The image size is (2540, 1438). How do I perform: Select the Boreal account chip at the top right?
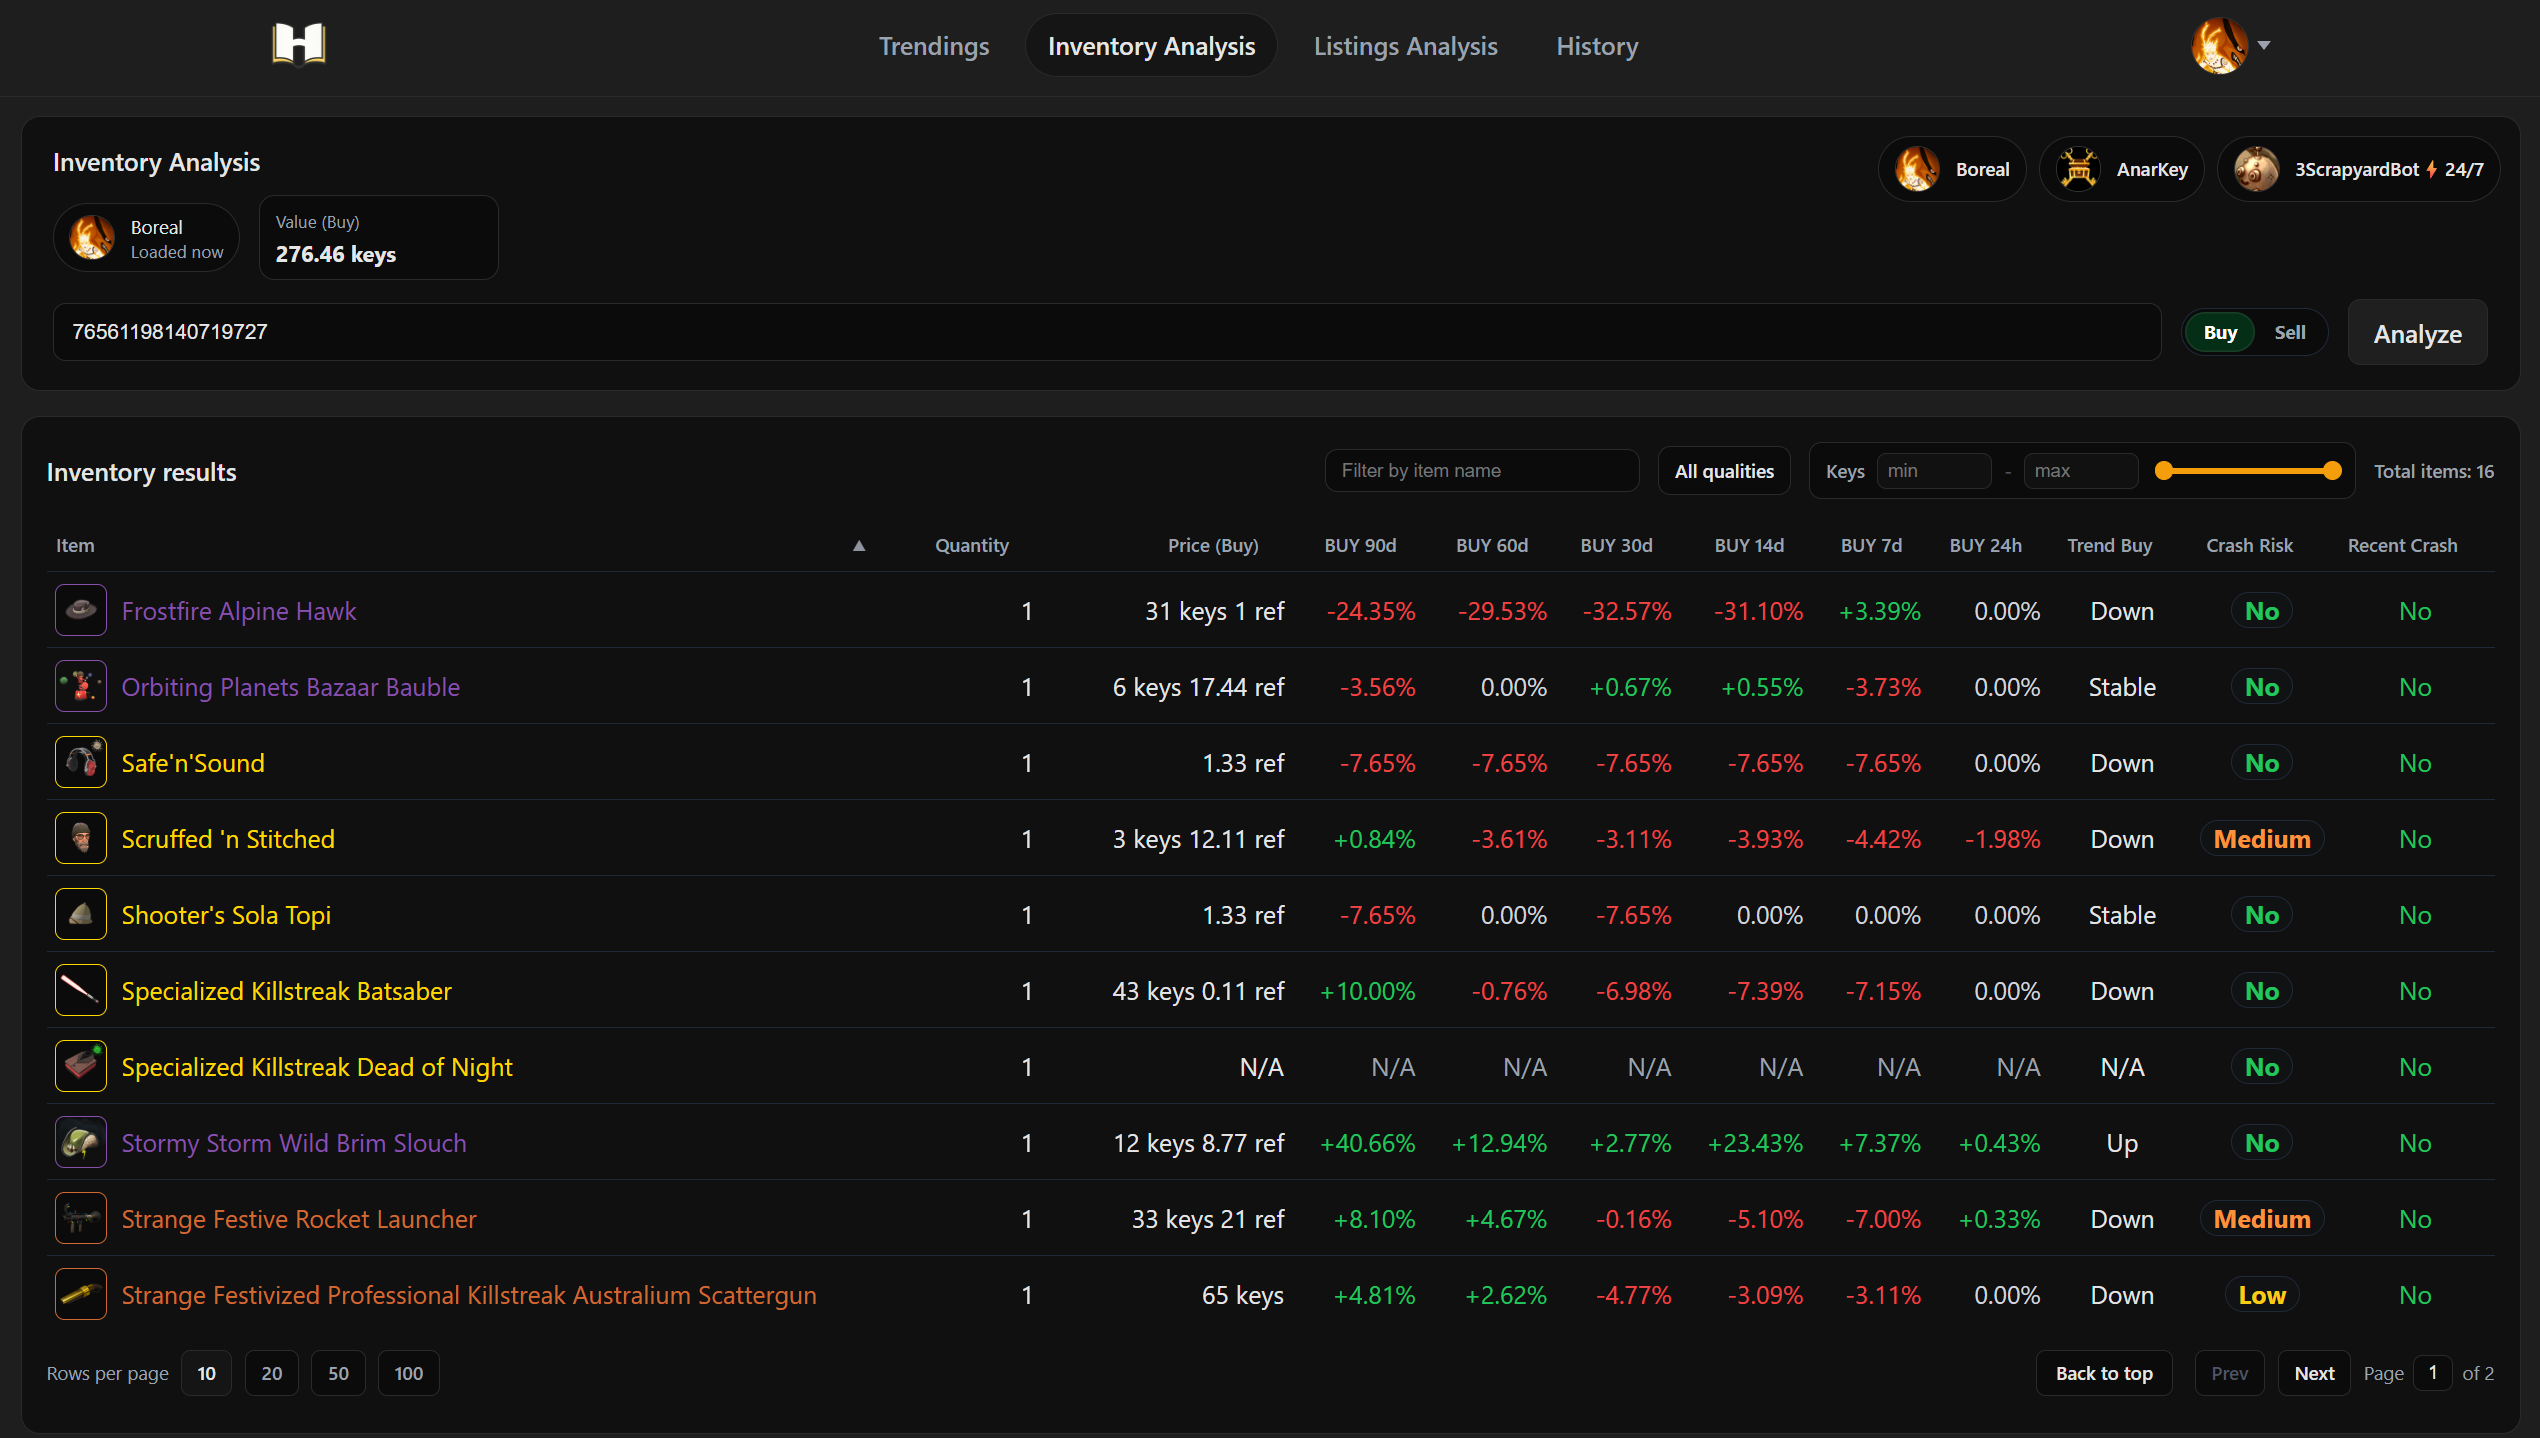click(x=1951, y=169)
